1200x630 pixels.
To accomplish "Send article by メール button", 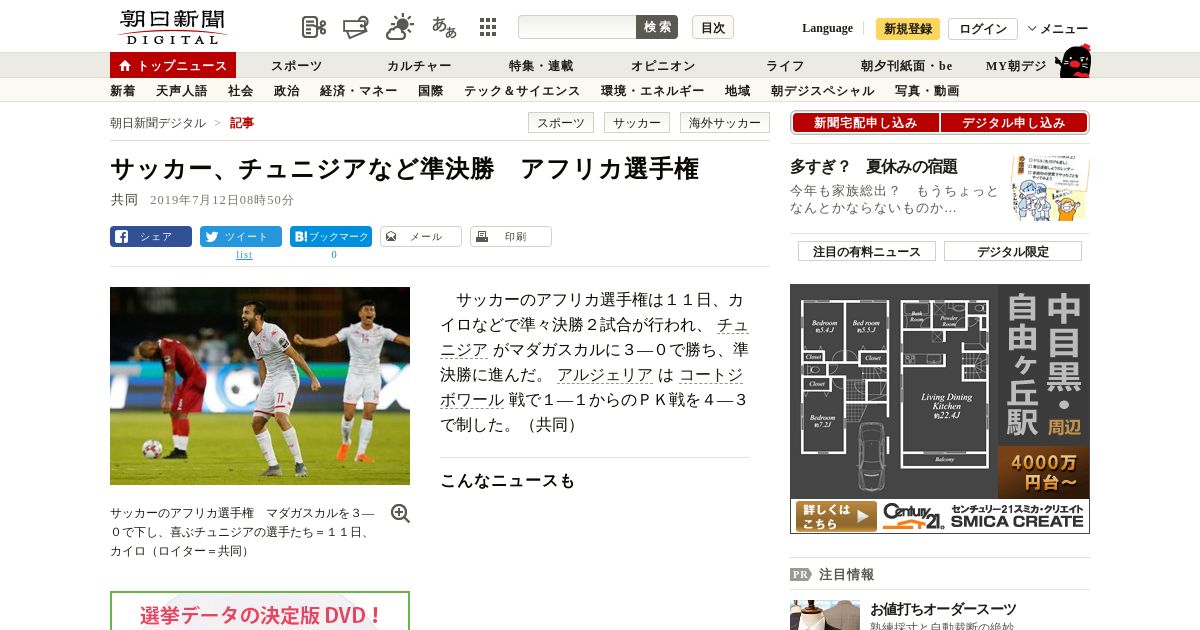I will (421, 237).
